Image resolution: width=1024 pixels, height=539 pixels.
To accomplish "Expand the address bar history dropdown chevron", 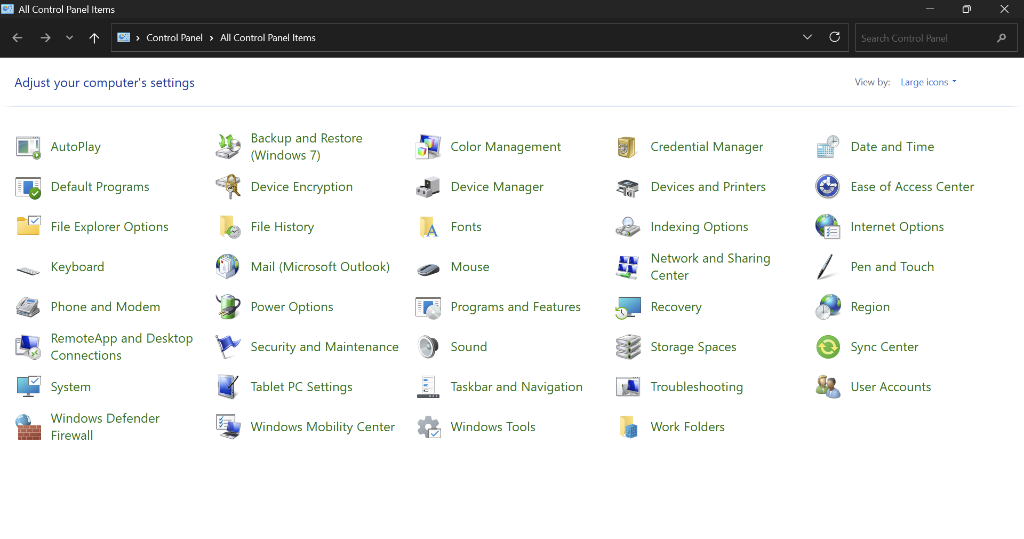I will click(807, 37).
